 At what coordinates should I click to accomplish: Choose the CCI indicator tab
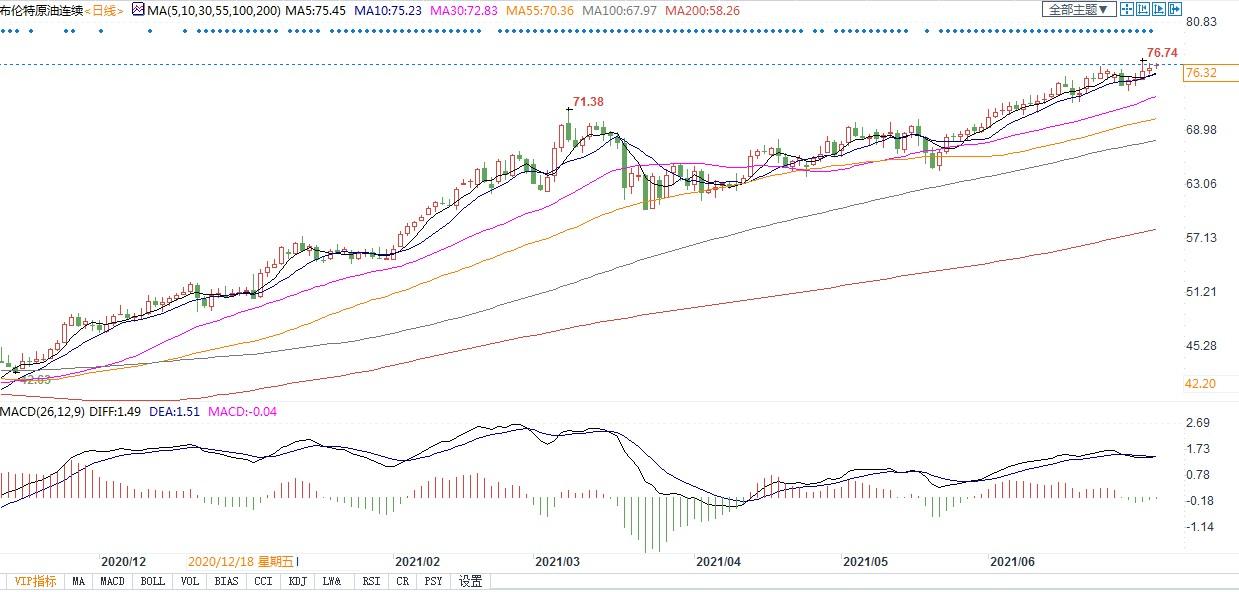(x=262, y=581)
